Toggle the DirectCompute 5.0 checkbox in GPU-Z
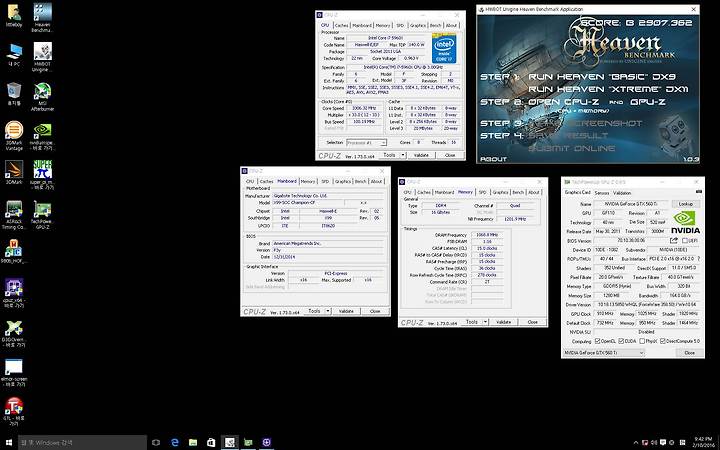This screenshot has height=450, width=720. [664, 341]
